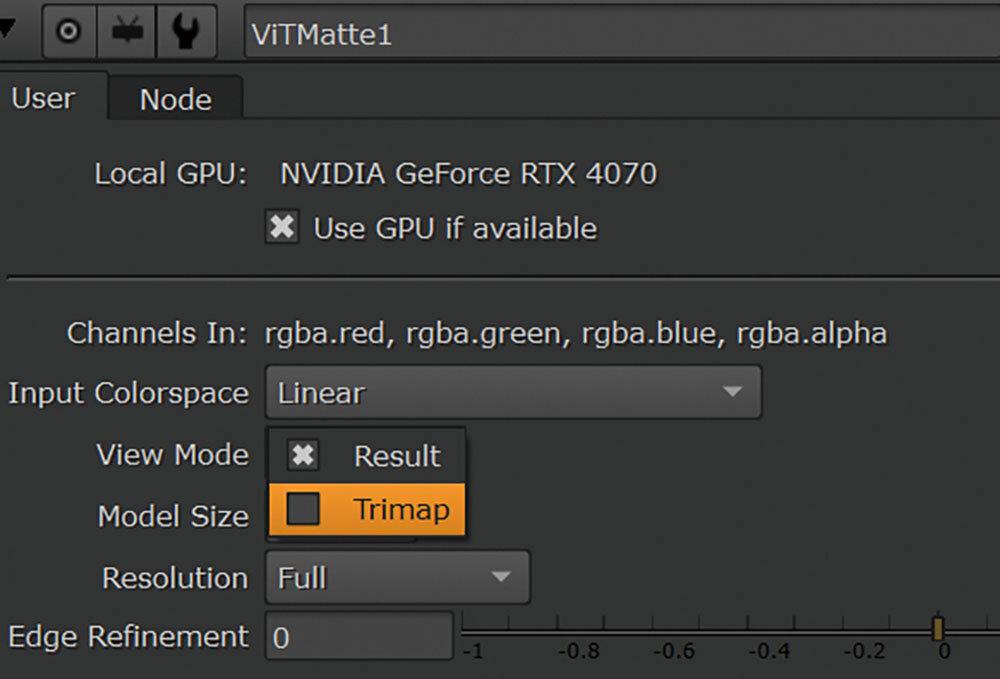Open the Input Colorspace Linear dropdown
This screenshot has width=1000, height=679.
[x=513, y=392]
